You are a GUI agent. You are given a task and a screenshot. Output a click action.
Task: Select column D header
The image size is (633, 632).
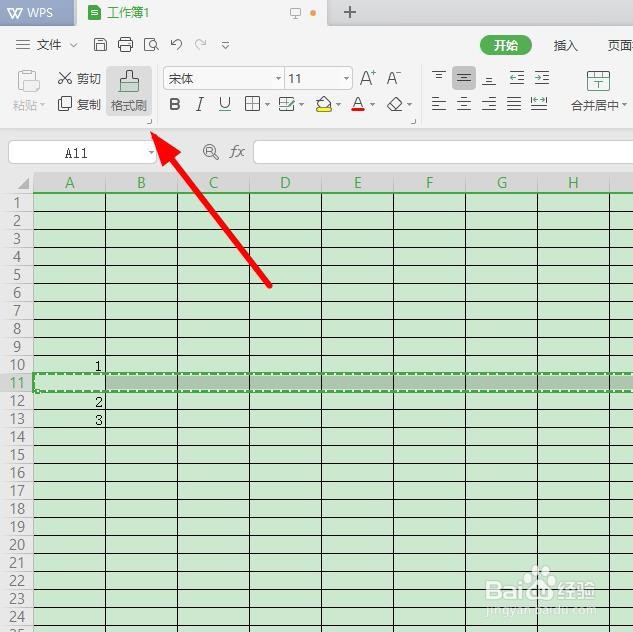(285, 183)
